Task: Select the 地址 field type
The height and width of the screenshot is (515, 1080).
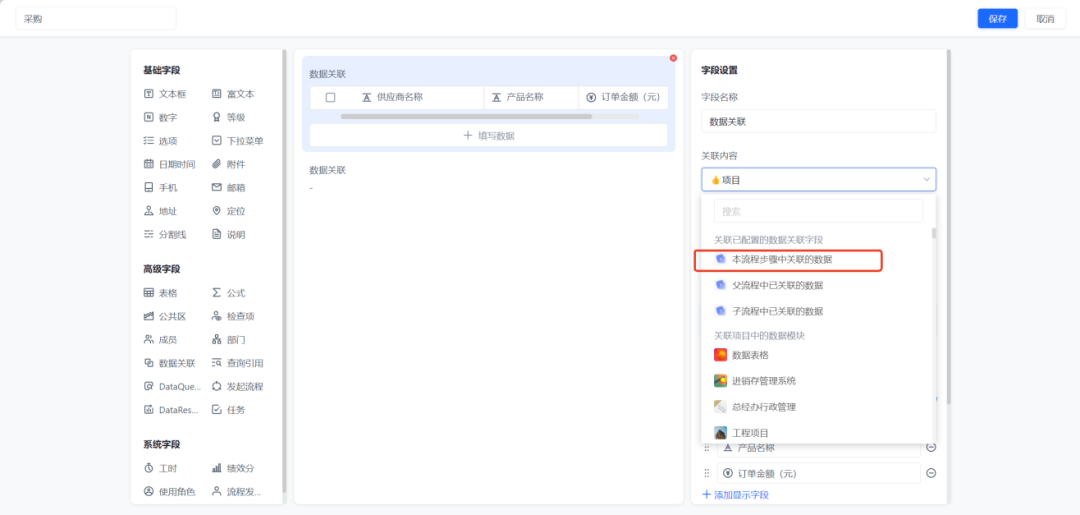Action: point(160,211)
